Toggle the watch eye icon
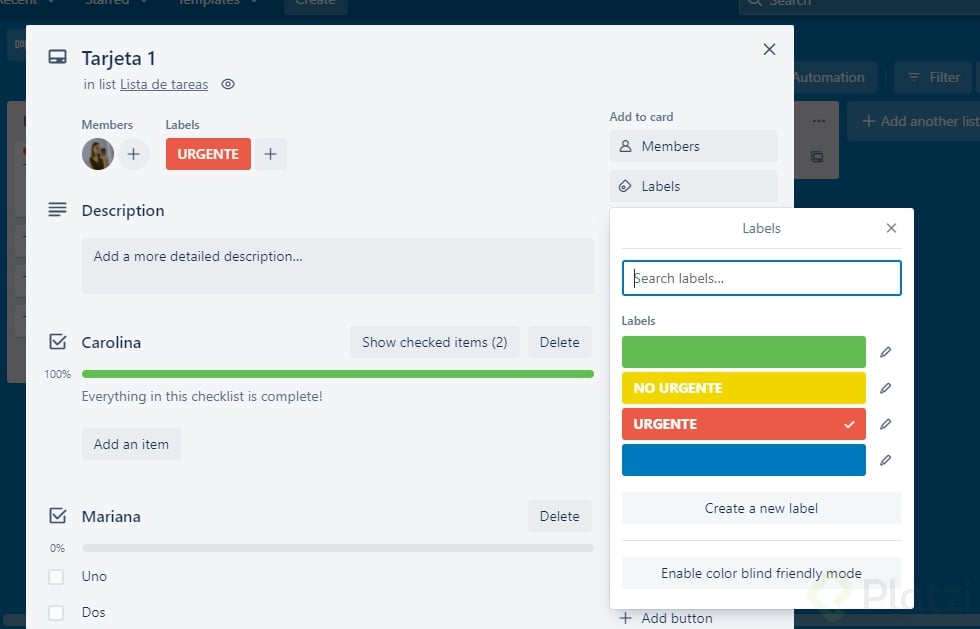The image size is (980, 629). pos(228,85)
